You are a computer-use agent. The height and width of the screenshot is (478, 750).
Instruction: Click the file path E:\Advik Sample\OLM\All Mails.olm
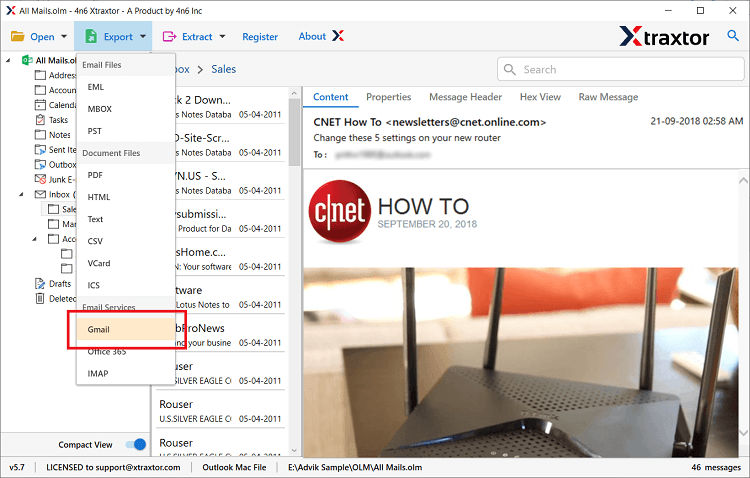tap(355, 467)
